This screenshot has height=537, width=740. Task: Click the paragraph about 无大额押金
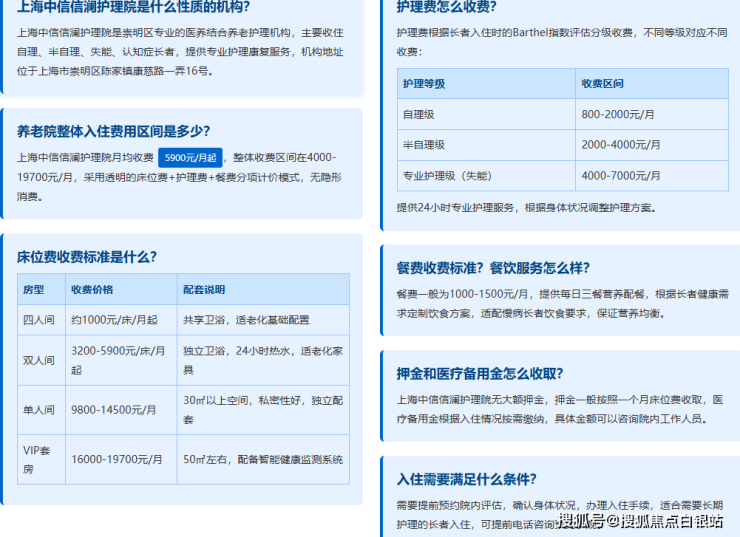click(560, 409)
